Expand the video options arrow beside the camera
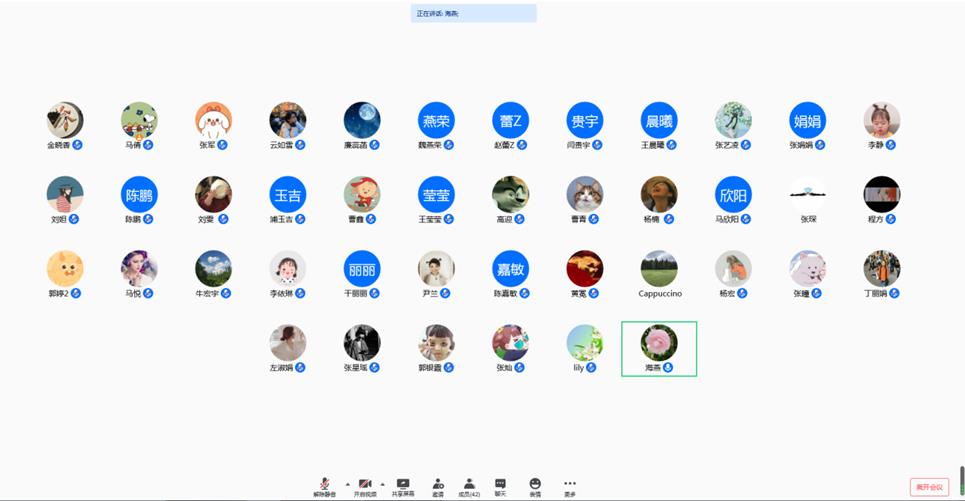This screenshot has width=965, height=501. click(x=383, y=484)
